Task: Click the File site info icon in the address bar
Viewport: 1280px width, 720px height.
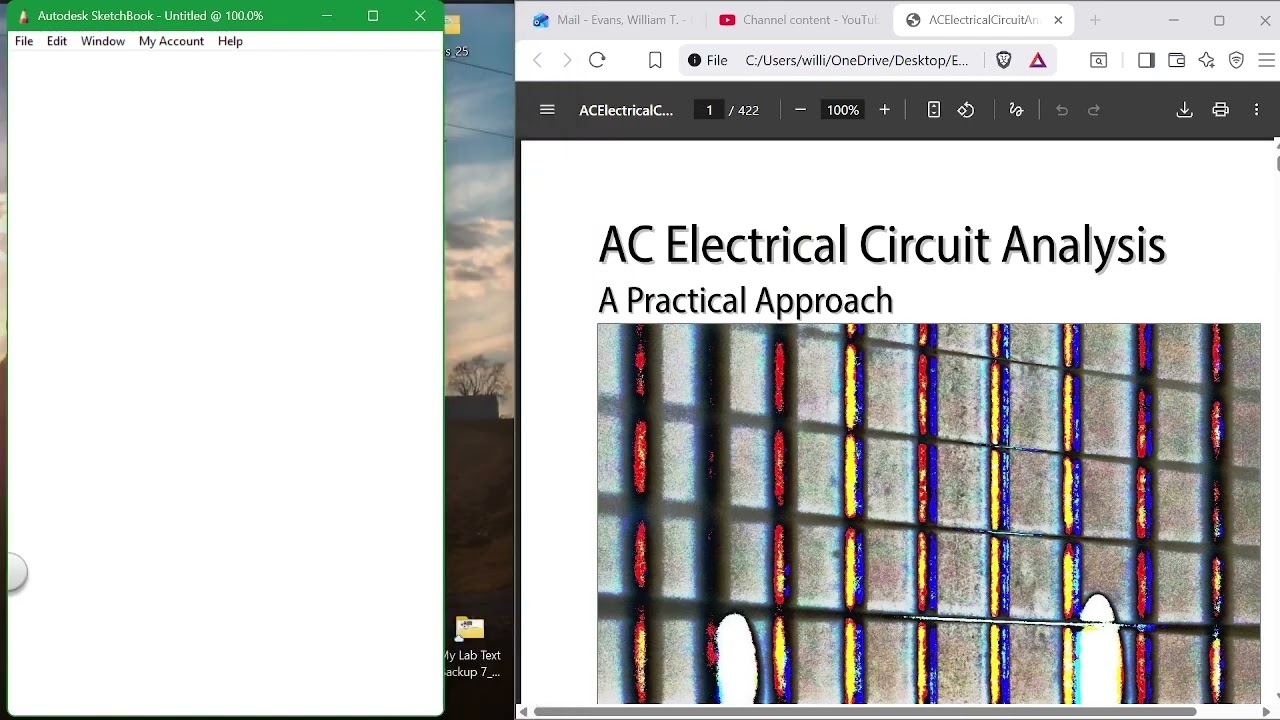Action: tap(708, 60)
